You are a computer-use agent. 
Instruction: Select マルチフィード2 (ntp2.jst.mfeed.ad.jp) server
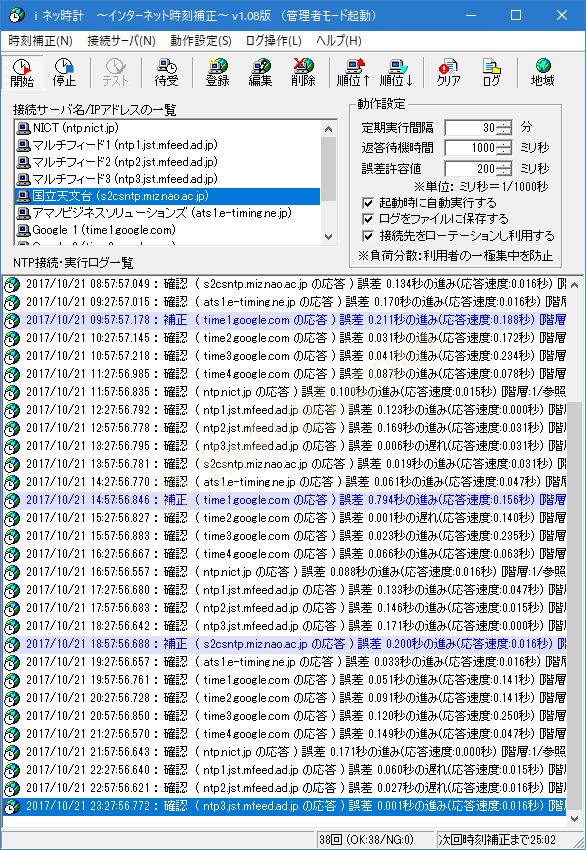click(168, 162)
